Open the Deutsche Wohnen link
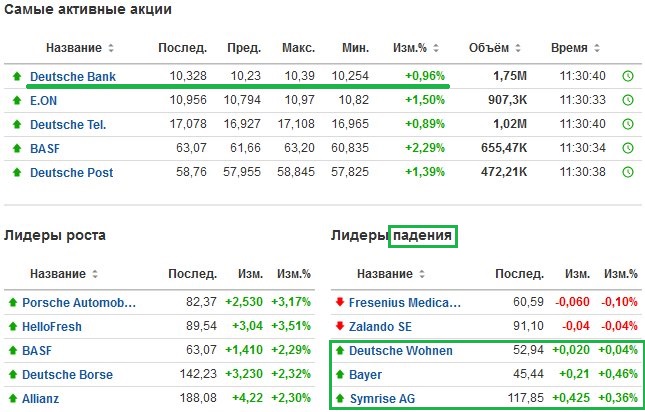The height and width of the screenshot is (412, 645). click(x=401, y=351)
